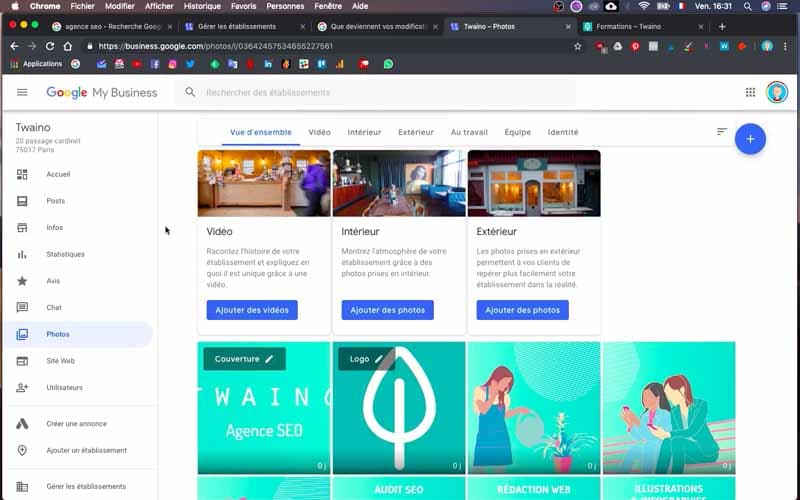Viewport: 800px width, 500px height.
Task: Switch to the Extérieur tab
Action: [416, 132]
